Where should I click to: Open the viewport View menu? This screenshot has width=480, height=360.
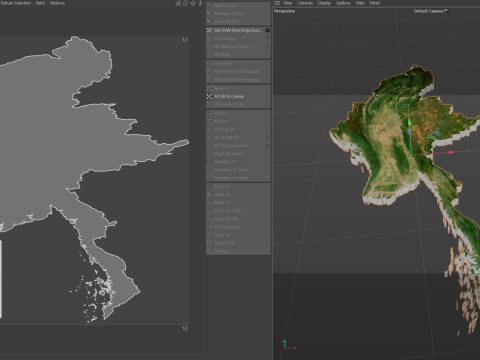[x=288, y=3]
